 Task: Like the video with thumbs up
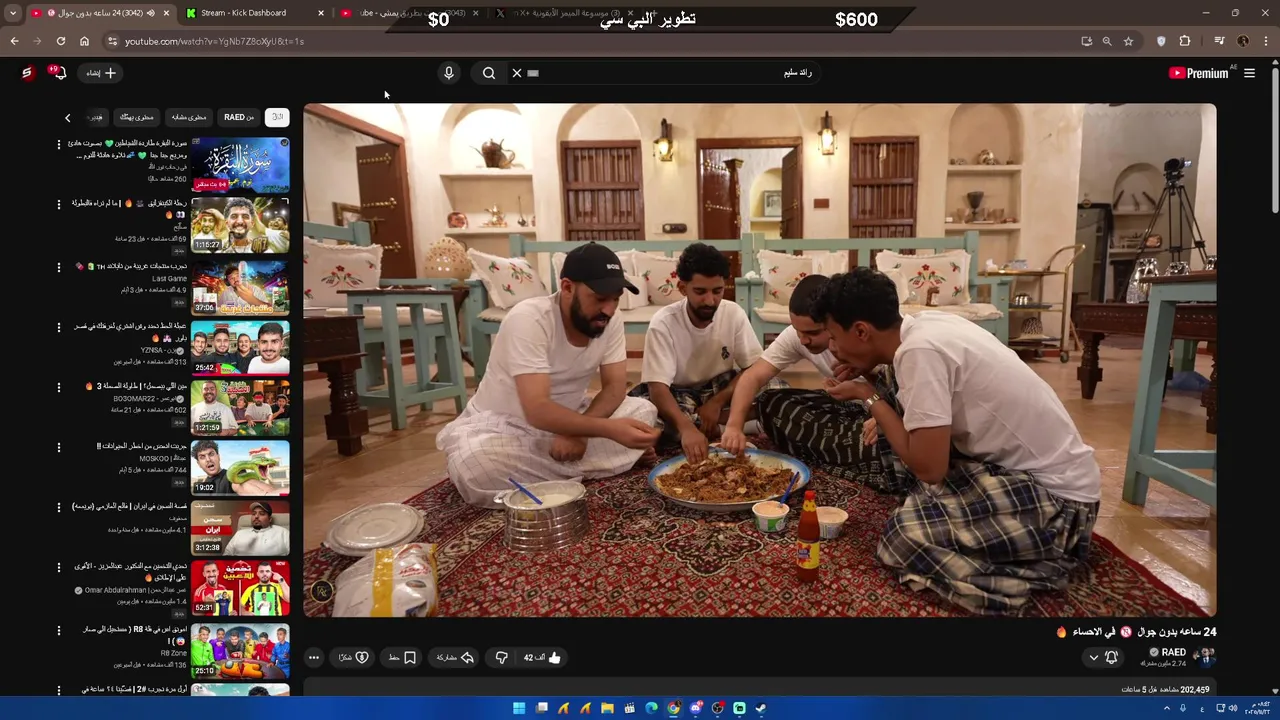pyautogui.click(x=543, y=657)
